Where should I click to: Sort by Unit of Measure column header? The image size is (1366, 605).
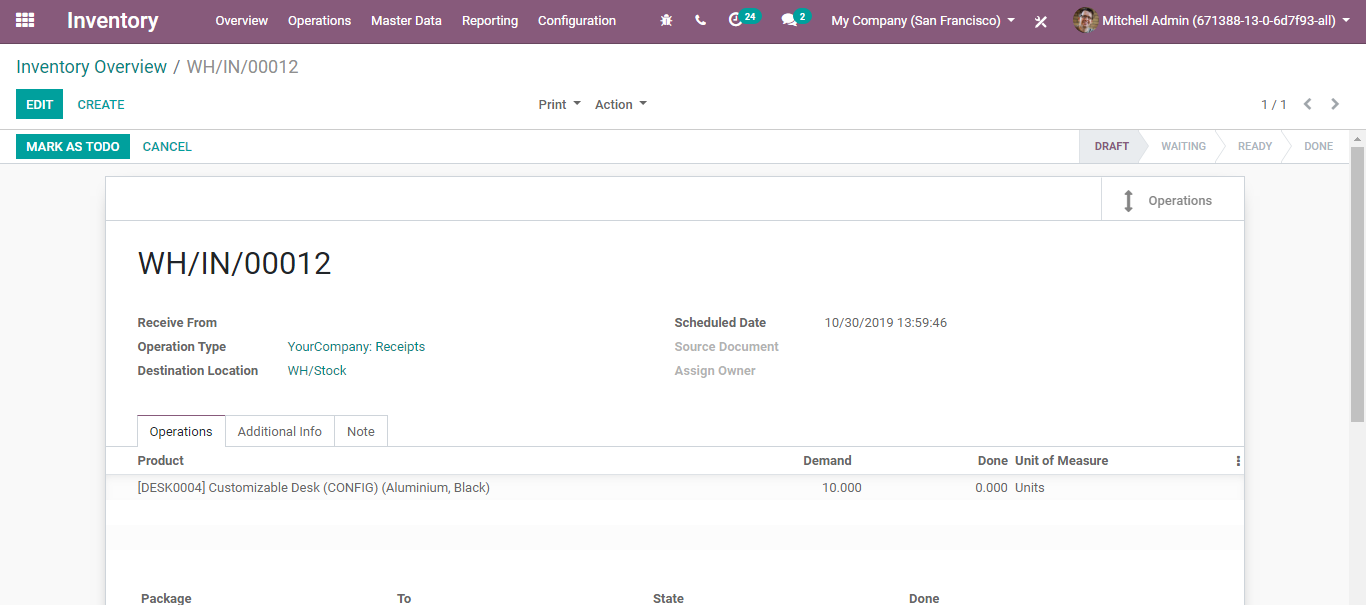(1061, 461)
